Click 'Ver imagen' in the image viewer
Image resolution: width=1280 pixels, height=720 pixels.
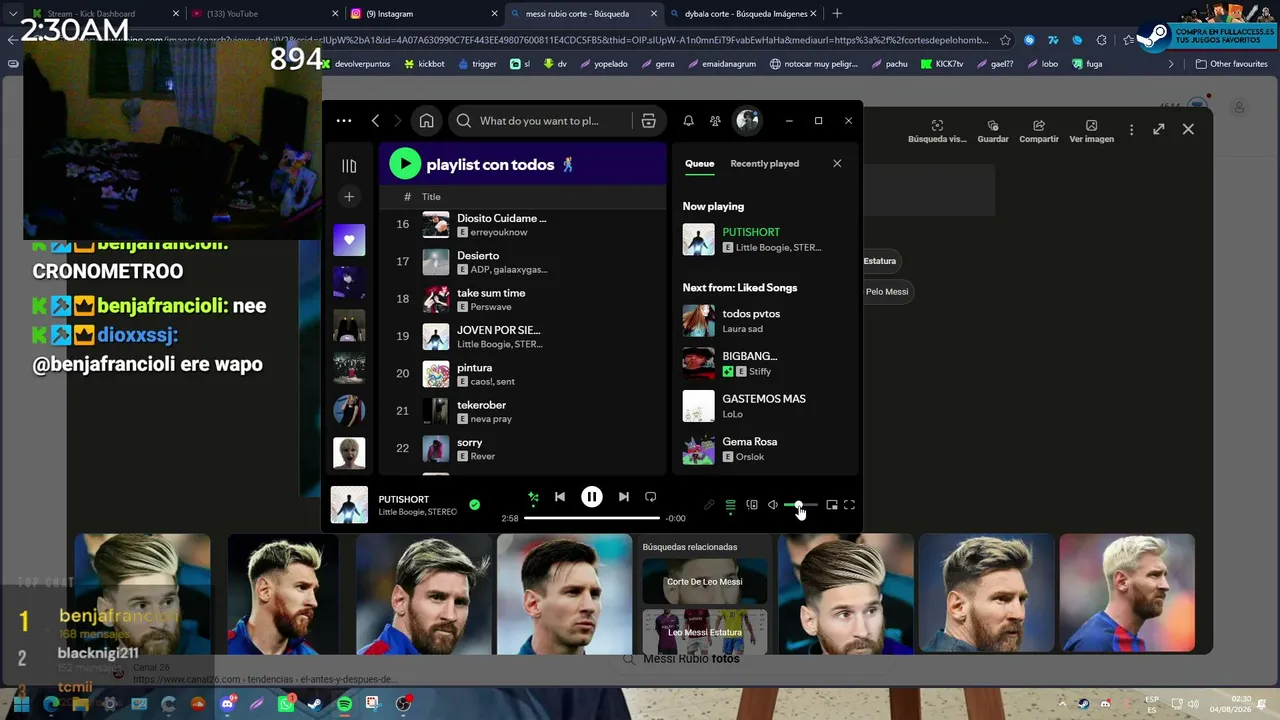tap(1092, 131)
